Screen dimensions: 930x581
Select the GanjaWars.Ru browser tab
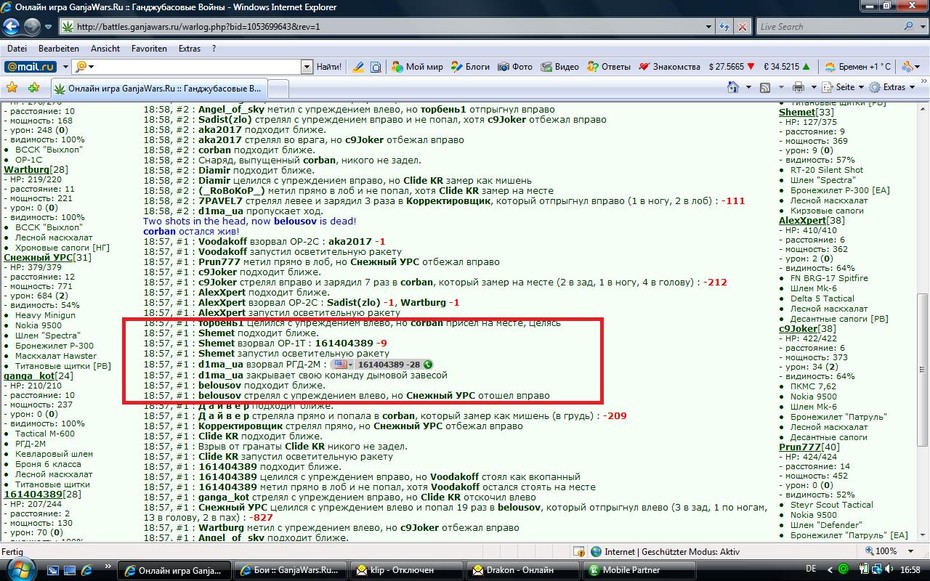[x=158, y=88]
